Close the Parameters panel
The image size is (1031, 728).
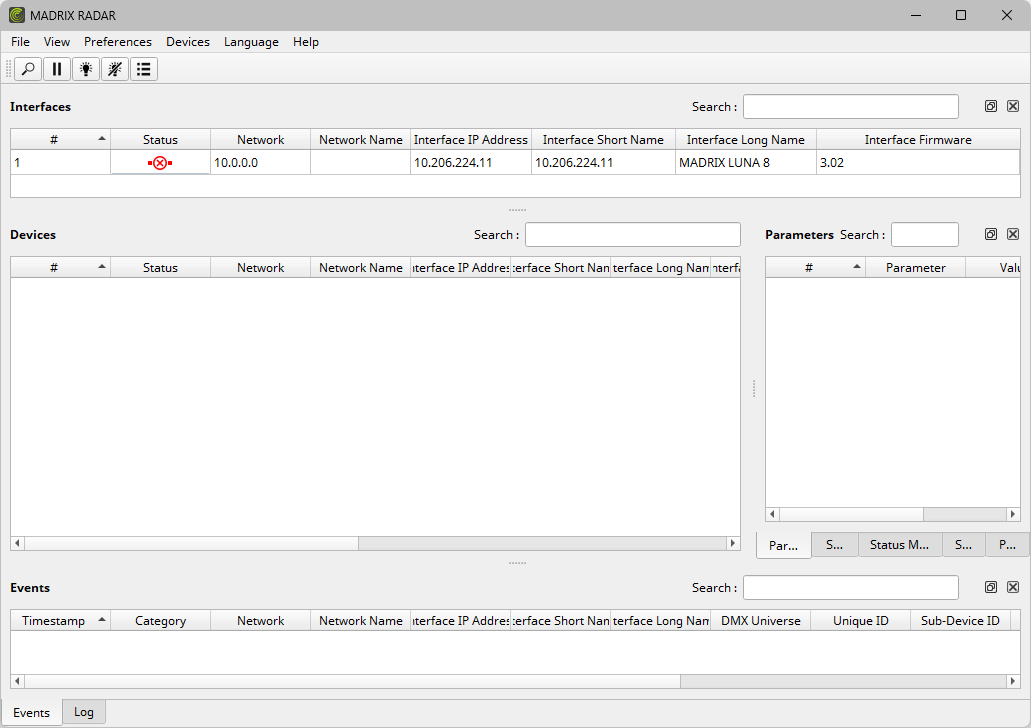click(x=1013, y=234)
